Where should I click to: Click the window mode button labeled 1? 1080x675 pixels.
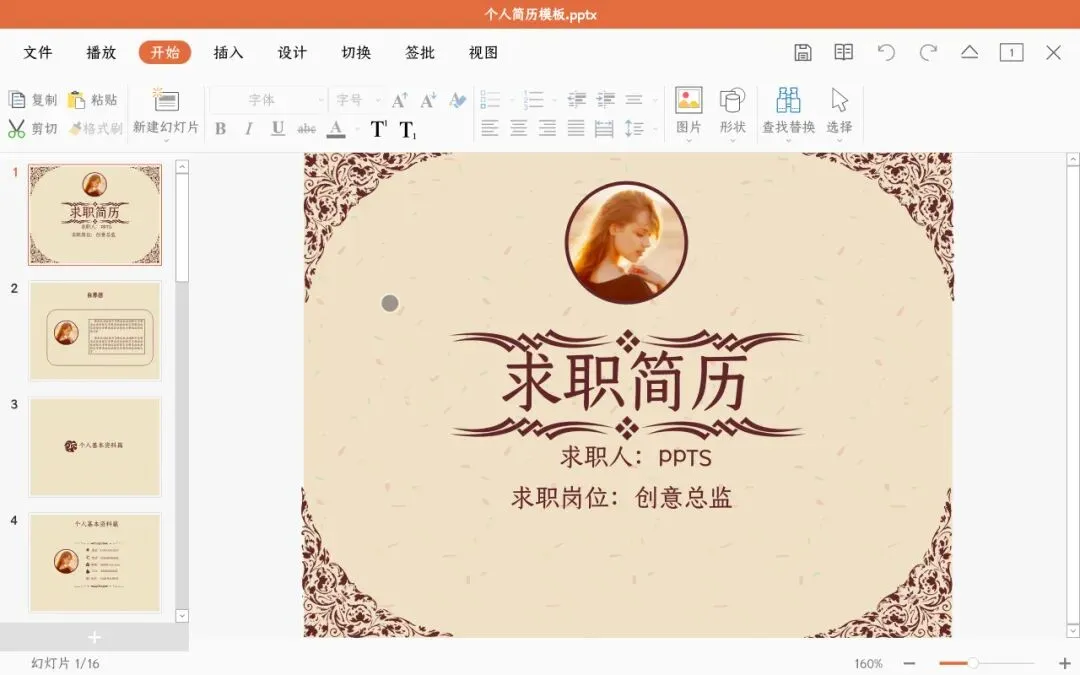(1011, 52)
